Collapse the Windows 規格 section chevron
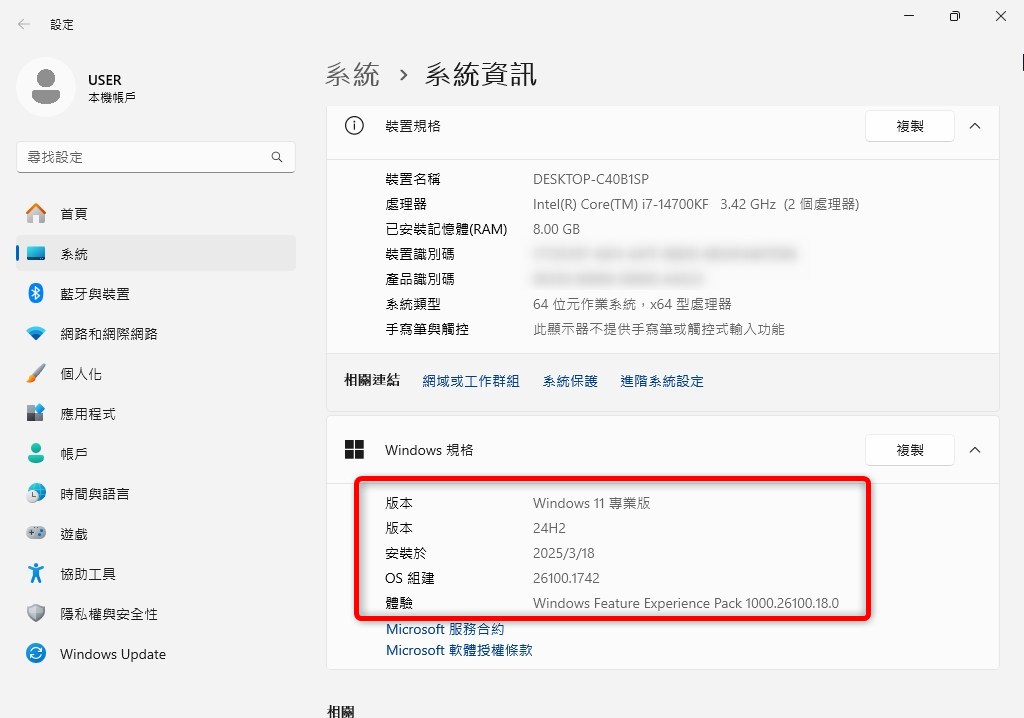 (x=975, y=450)
